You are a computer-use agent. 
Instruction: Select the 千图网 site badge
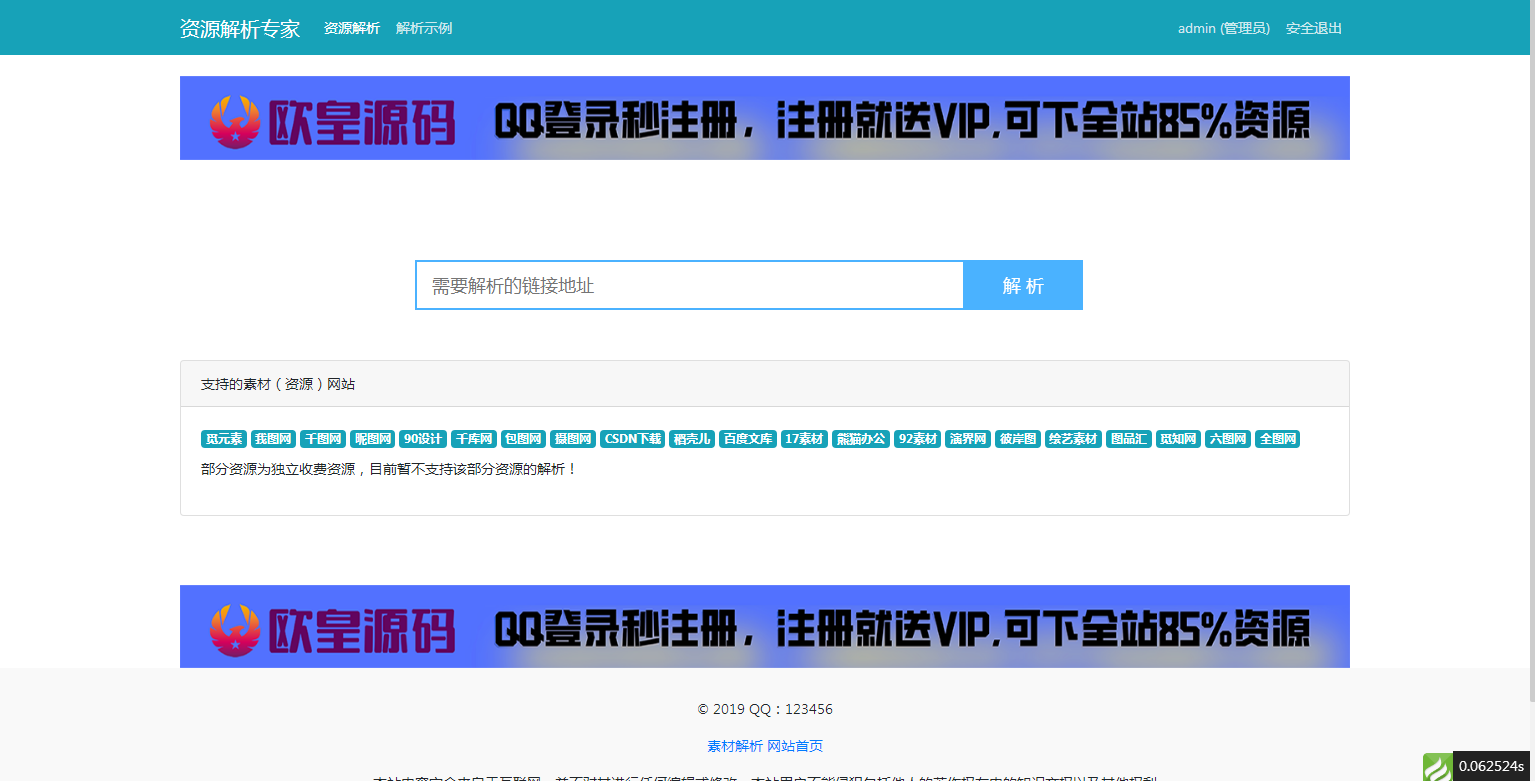point(320,438)
